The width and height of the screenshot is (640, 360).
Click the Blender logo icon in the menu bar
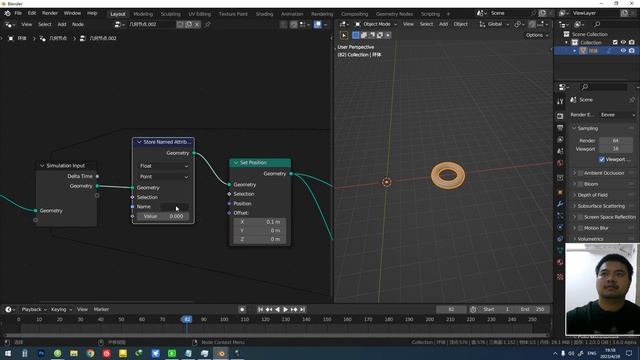[7, 13]
